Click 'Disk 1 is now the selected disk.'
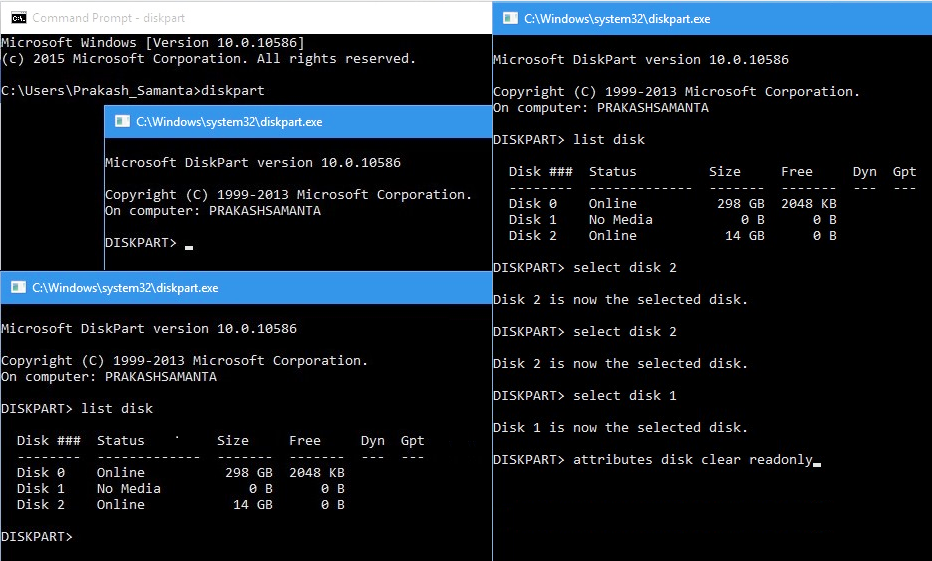The width and height of the screenshot is (932, 561). coord(621,427)
